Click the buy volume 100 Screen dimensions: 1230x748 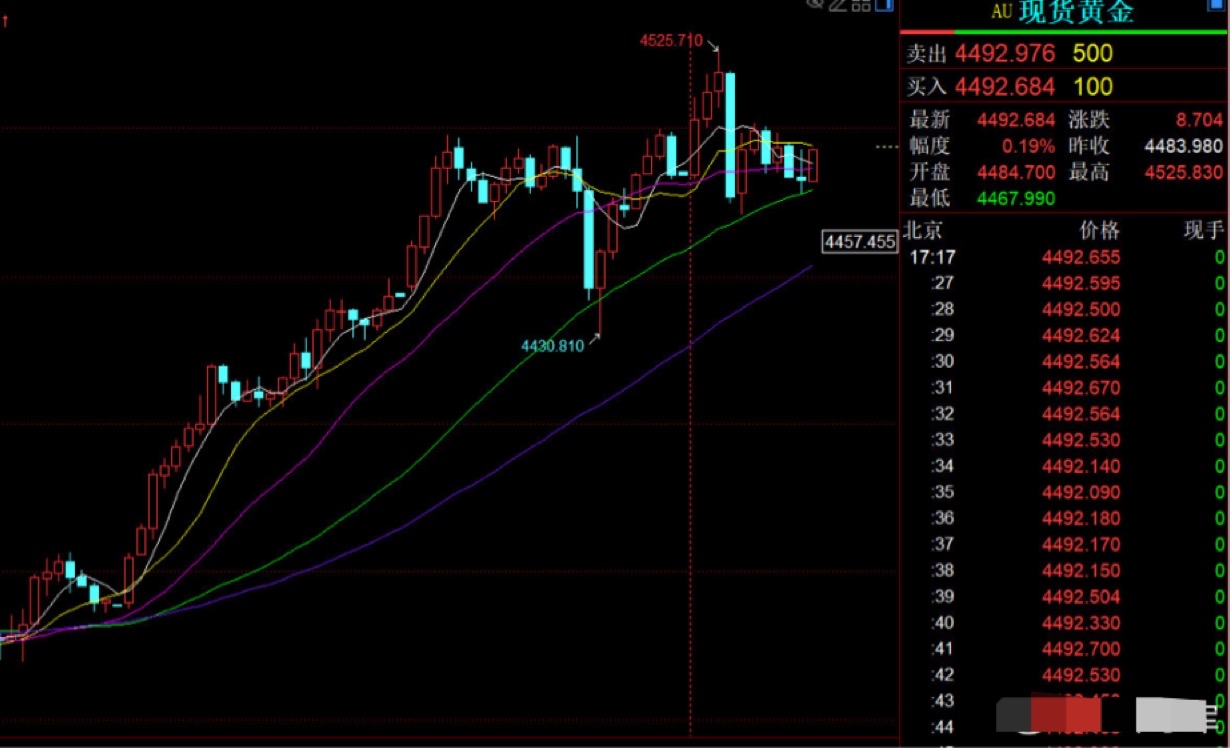(1093, 86)
